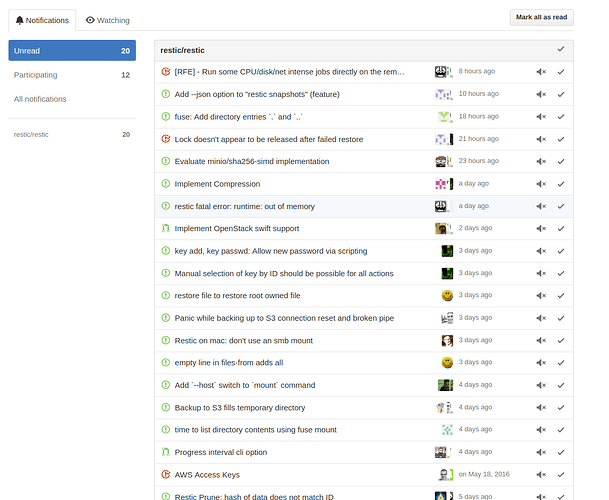Open 'Implement Compression' issue
Image resolution: width=609 pixels, height=500 pixels.
coord(217,184)
